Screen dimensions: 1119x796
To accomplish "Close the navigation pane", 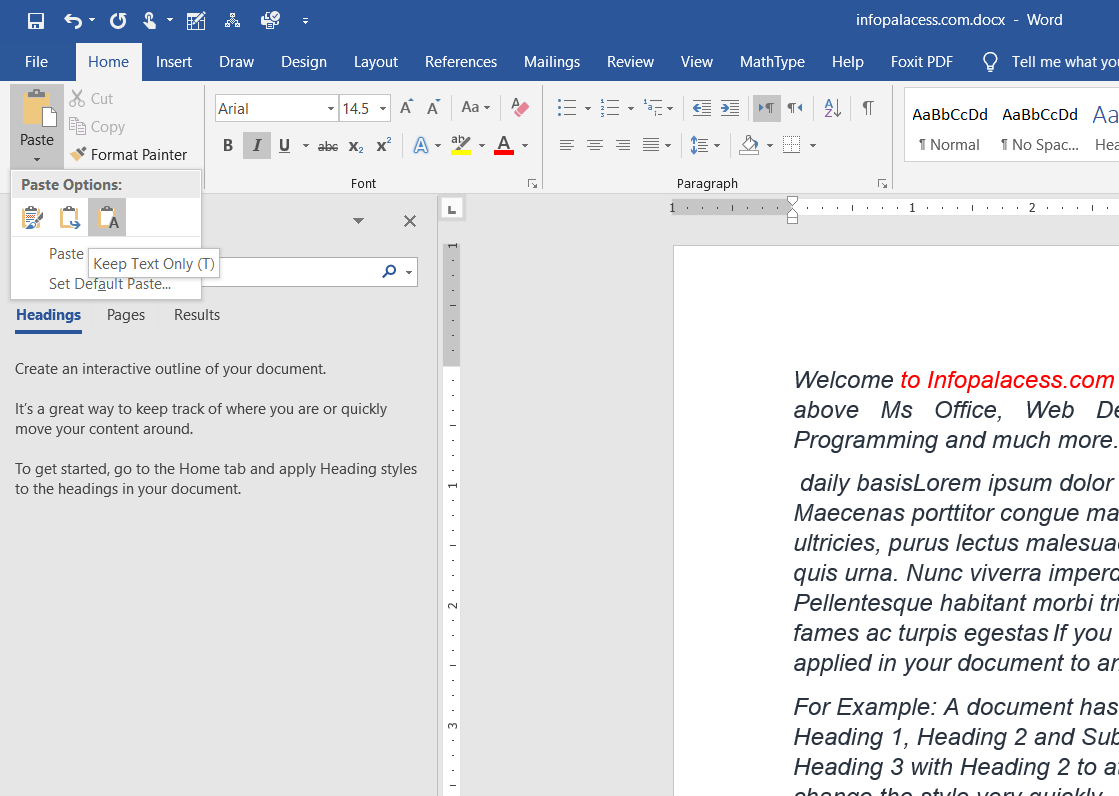I will click(x=410, y=221).
